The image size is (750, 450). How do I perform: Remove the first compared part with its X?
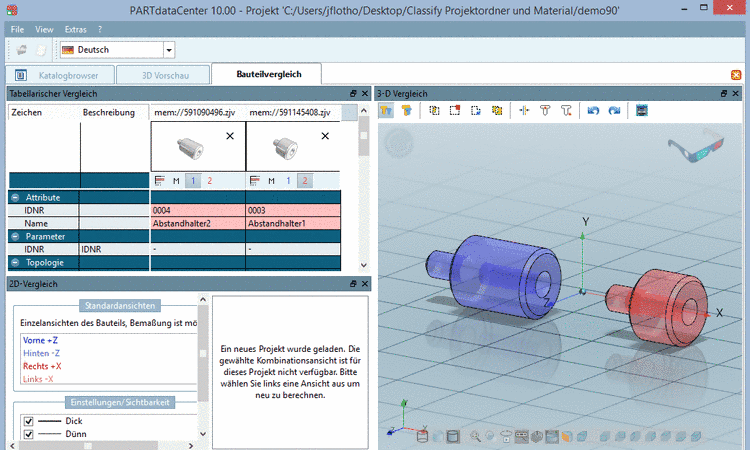[230, 136]
